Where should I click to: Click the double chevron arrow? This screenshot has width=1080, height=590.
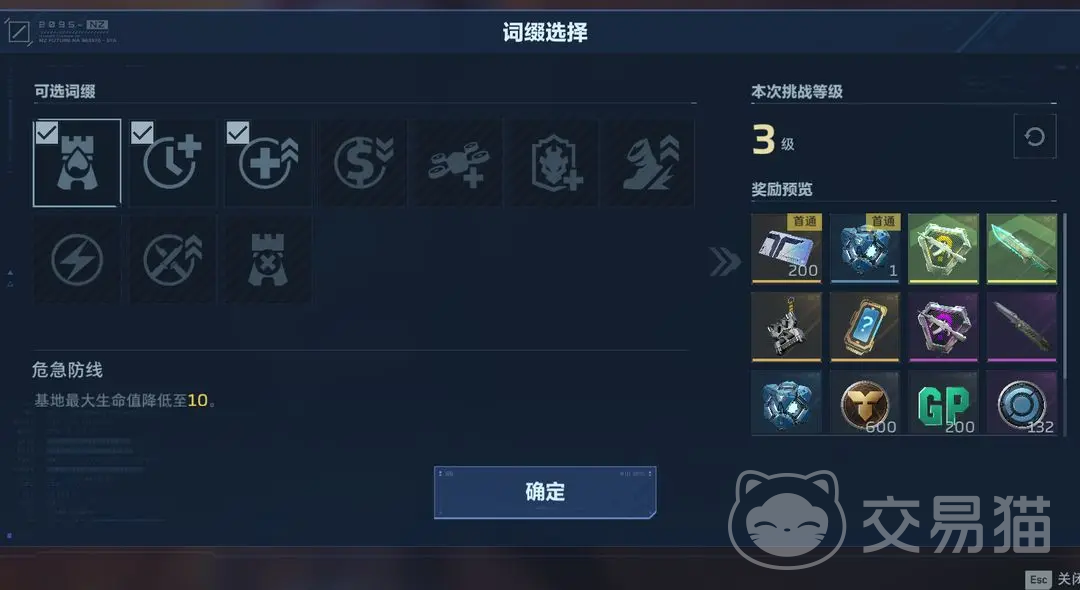(725, 262)
